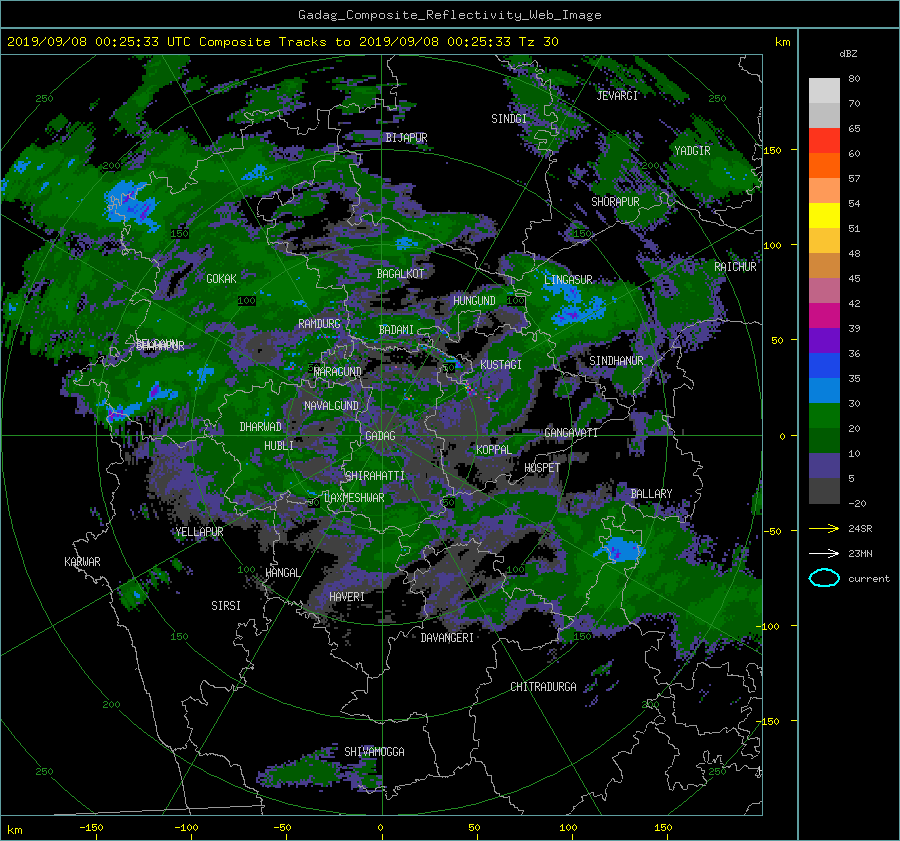Click the dark gray -20 dBZ legend swatch
Image resolution: width=900 pixels, height=841 pixels.
click(x=824, y=491)
